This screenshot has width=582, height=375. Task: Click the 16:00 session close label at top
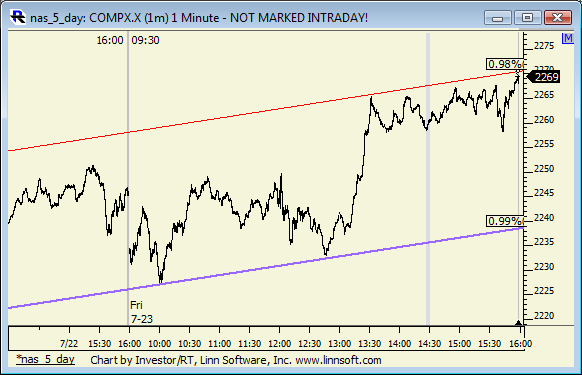(x=110, y=40)
